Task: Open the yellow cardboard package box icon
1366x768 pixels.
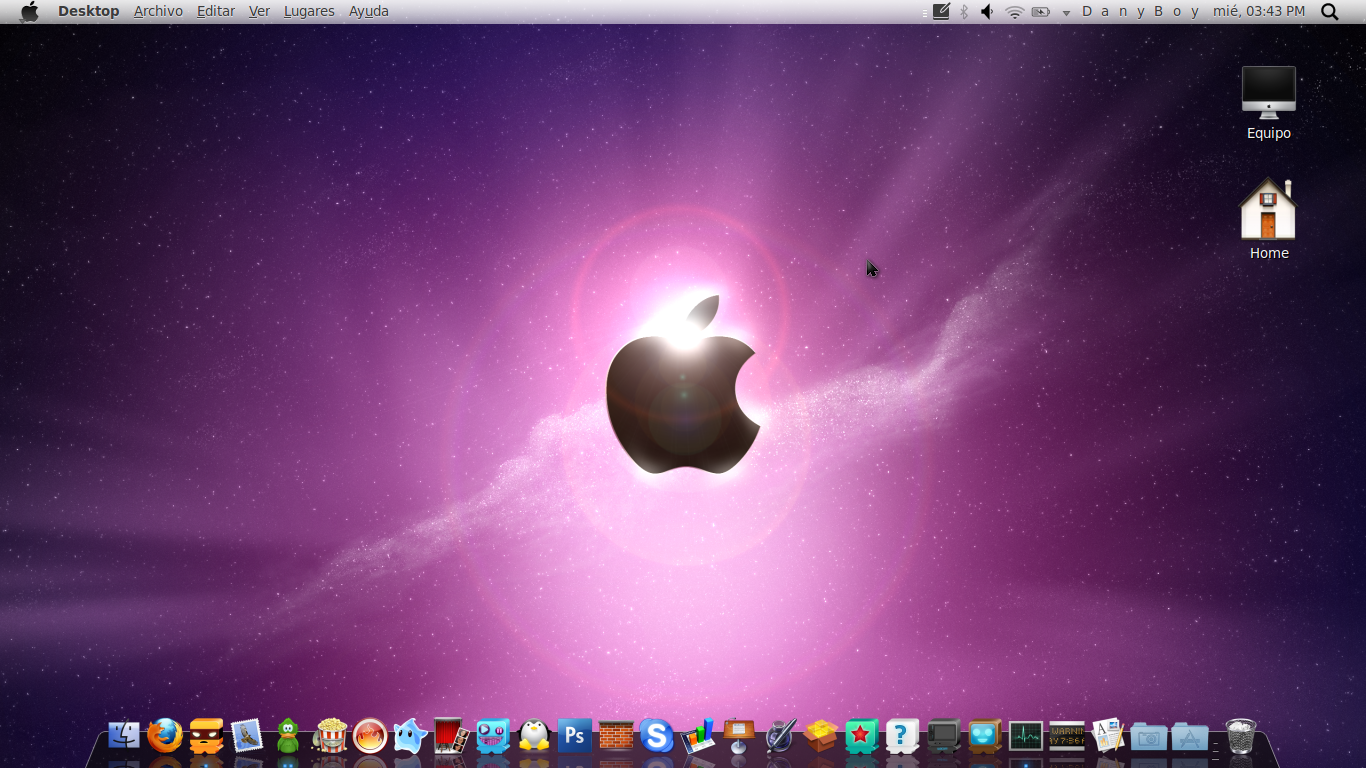Action: pyautogui.click(x=821, y=736)
